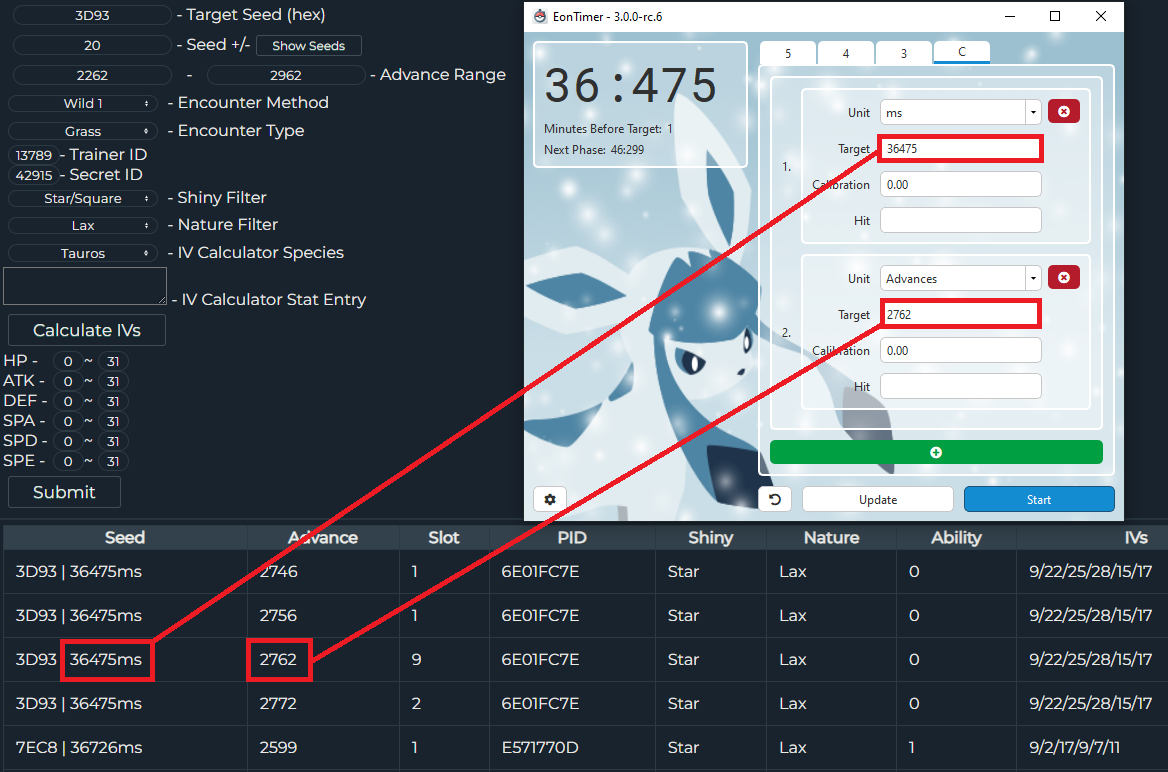Click the Update button in EonTimer
Image resolution: width=1168 pixels, height=772 pixels.
click(x=877, y=499)
